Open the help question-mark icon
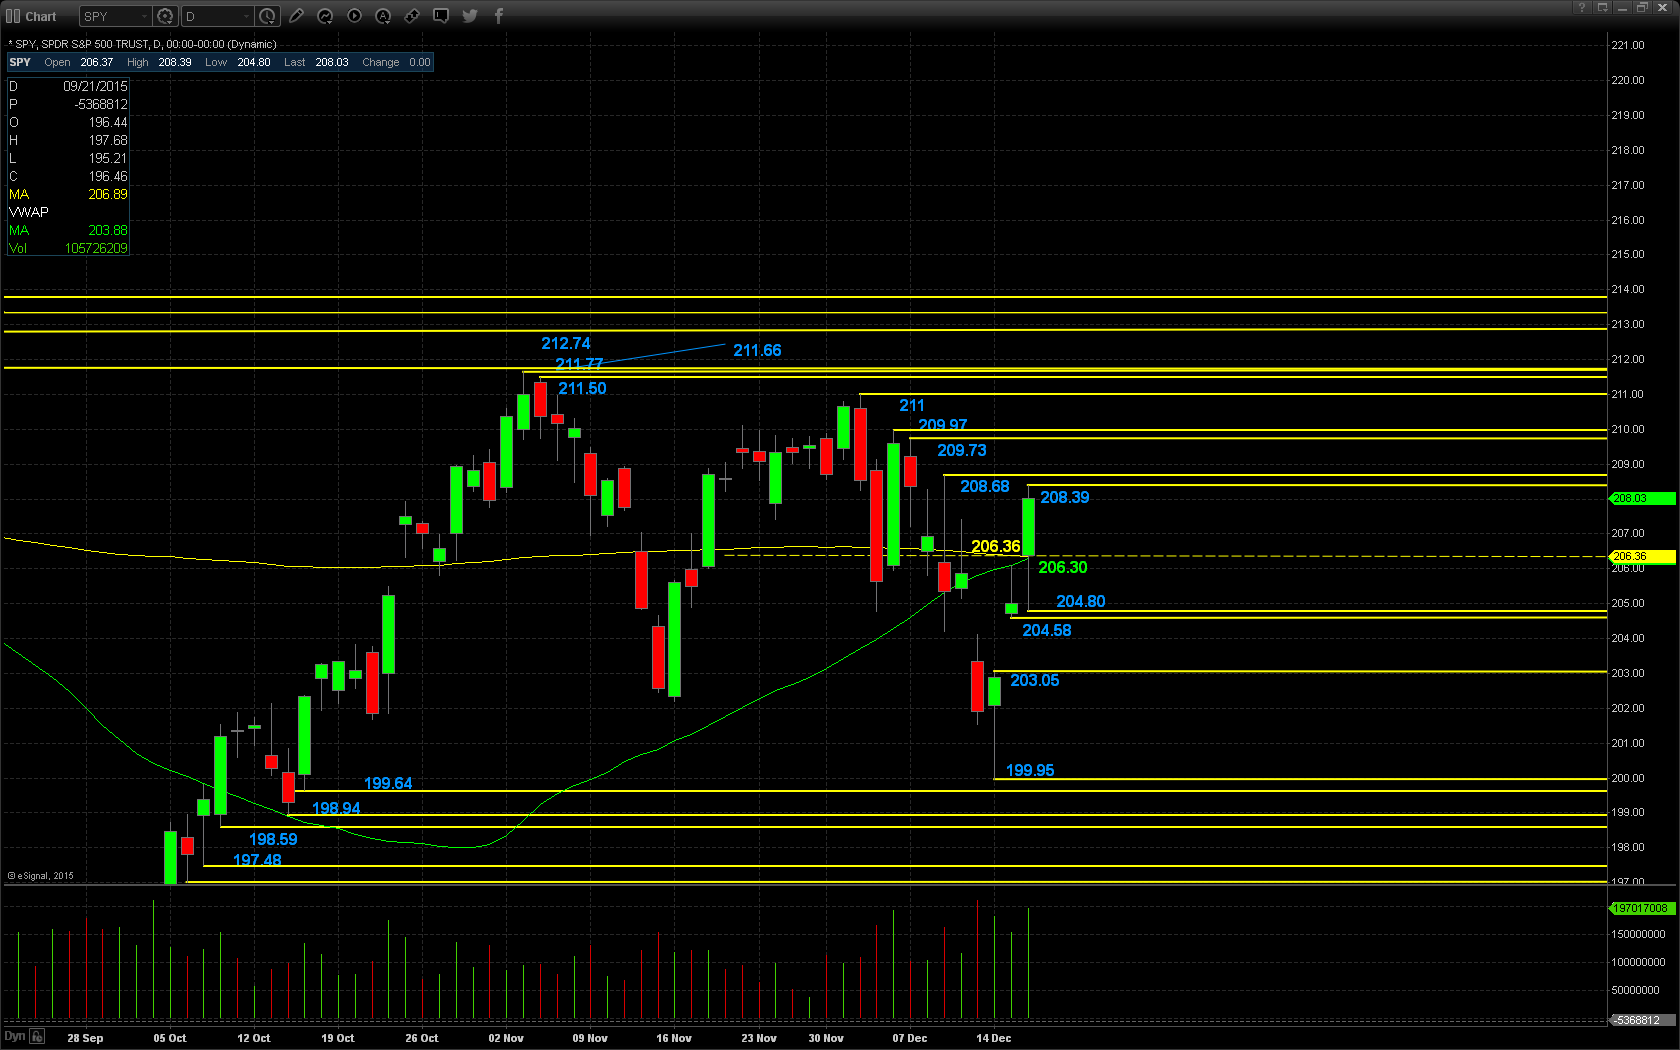Viewport: 1680px width, 1050px height. 1581,7
